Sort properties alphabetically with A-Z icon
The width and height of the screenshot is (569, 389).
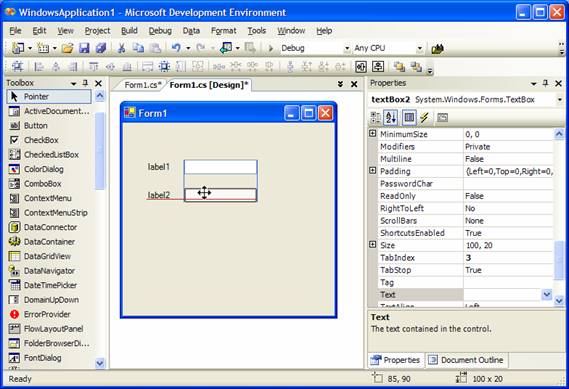click(x=391, y=117)
